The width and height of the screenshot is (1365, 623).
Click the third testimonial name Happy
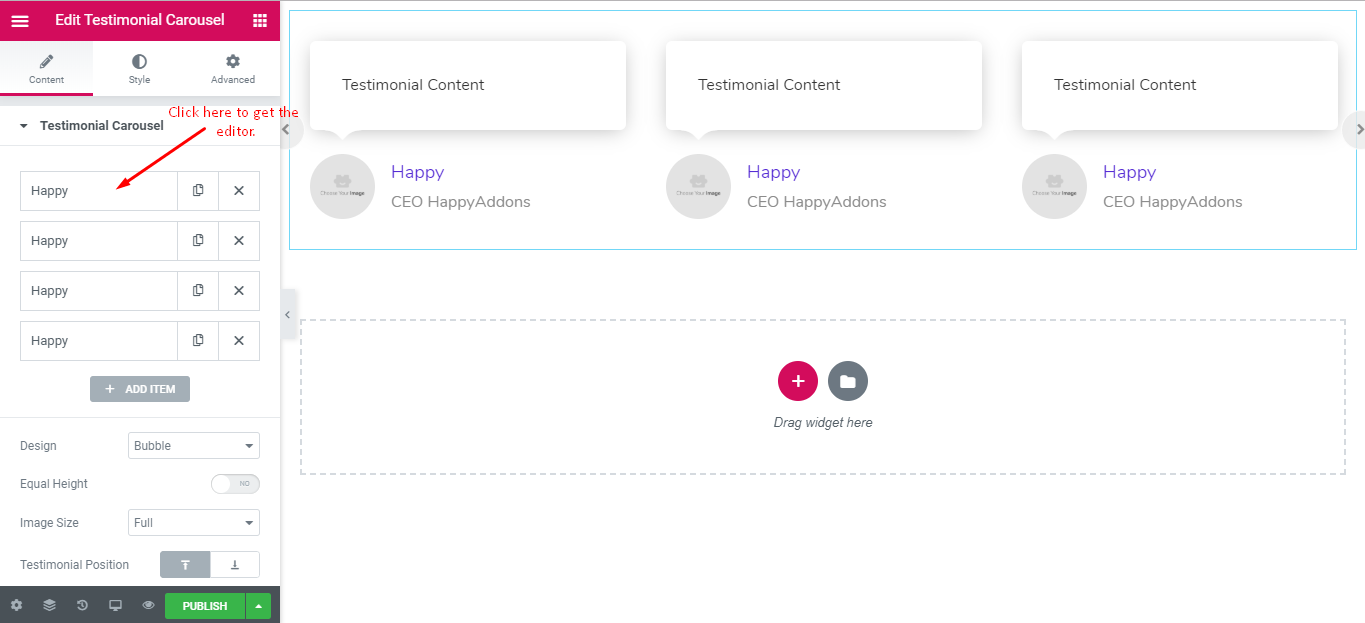(1129, 172)
